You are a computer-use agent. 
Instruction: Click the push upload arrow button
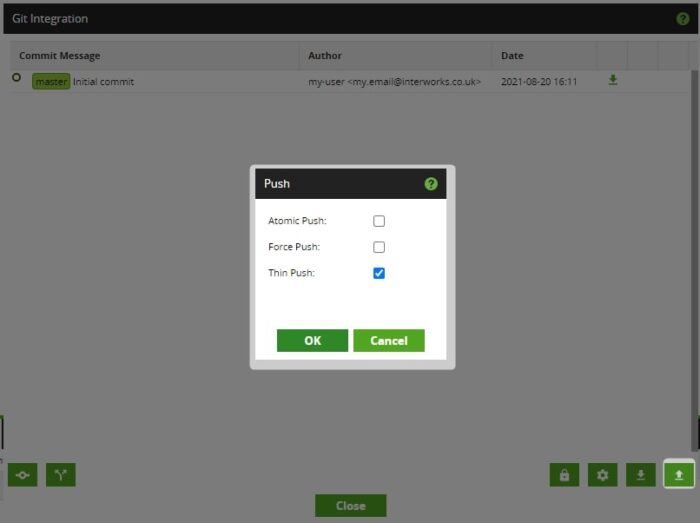tap(679, 475)
